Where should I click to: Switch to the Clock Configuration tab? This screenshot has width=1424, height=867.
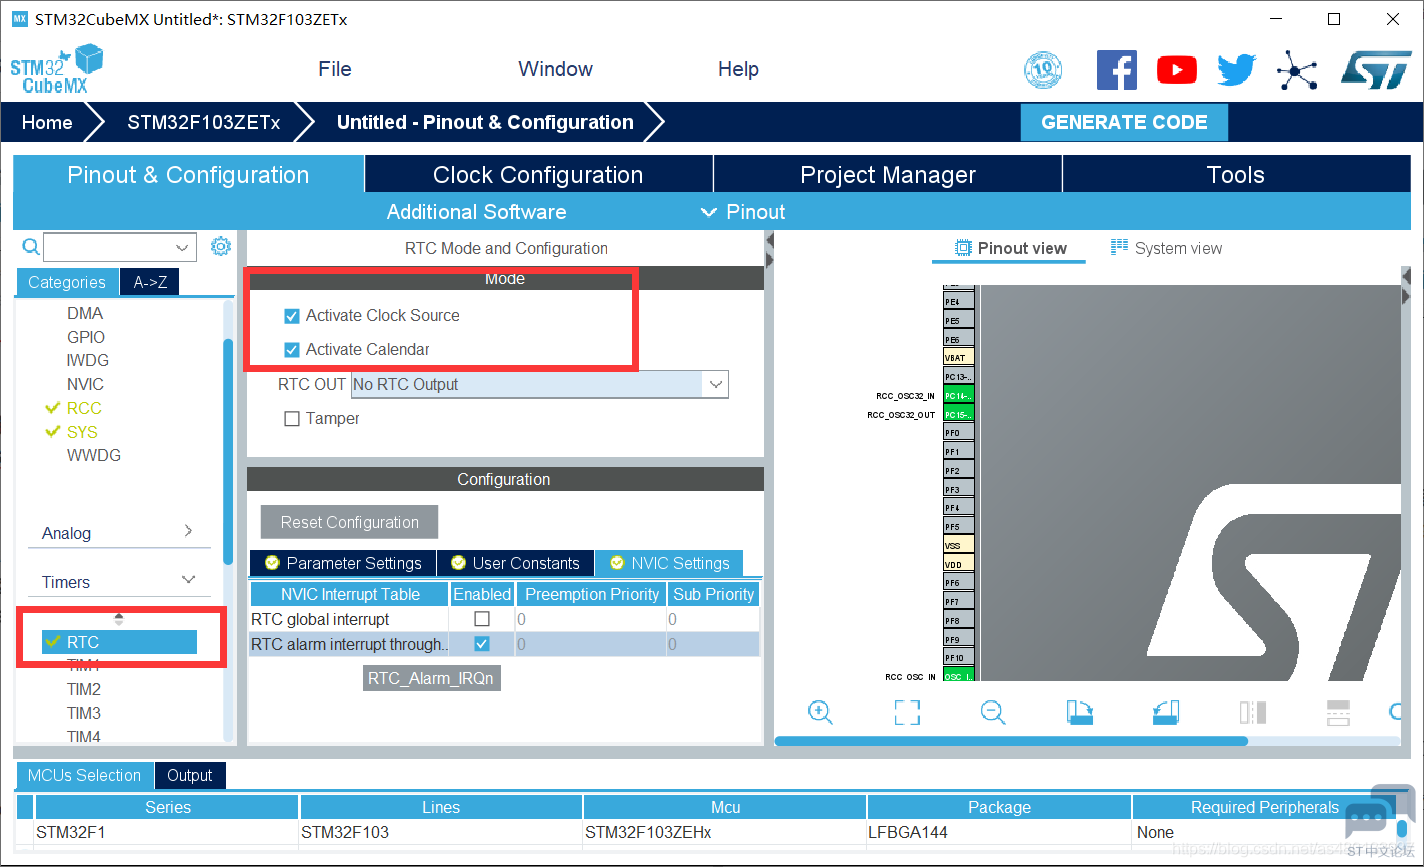tap(538, 174)
